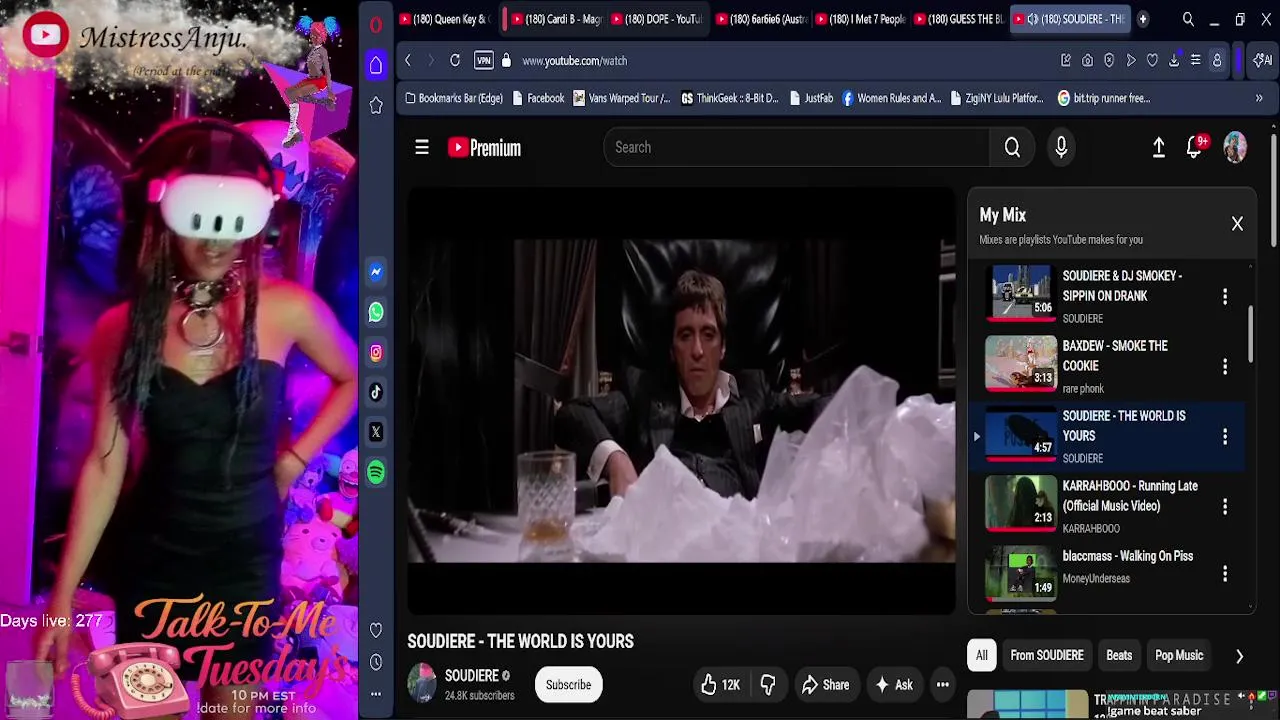Screen dimensions: 1280x720
Task: Open the sidebar three-dot setup menu
Action: click(x=376, y=693)
